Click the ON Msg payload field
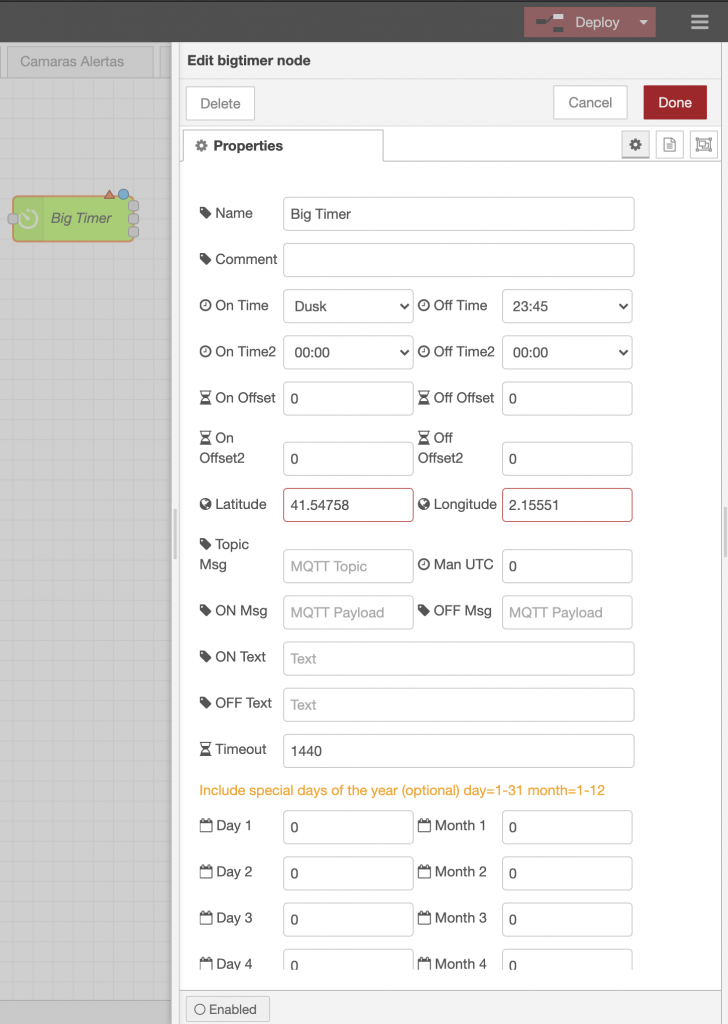 348,613
